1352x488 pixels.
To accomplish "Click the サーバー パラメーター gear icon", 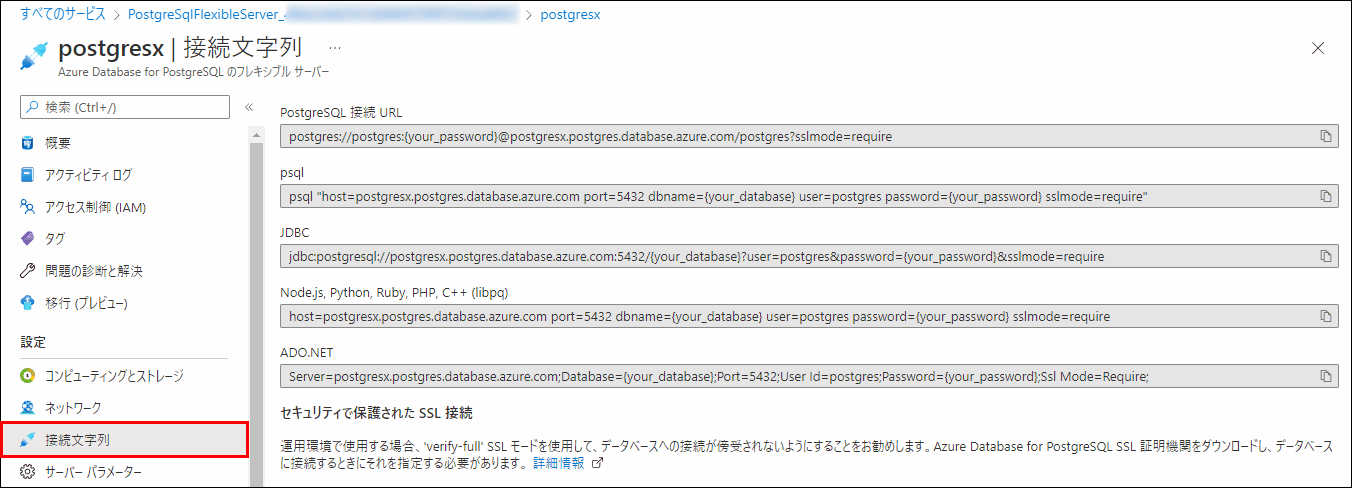I will (x=28, y=471).
